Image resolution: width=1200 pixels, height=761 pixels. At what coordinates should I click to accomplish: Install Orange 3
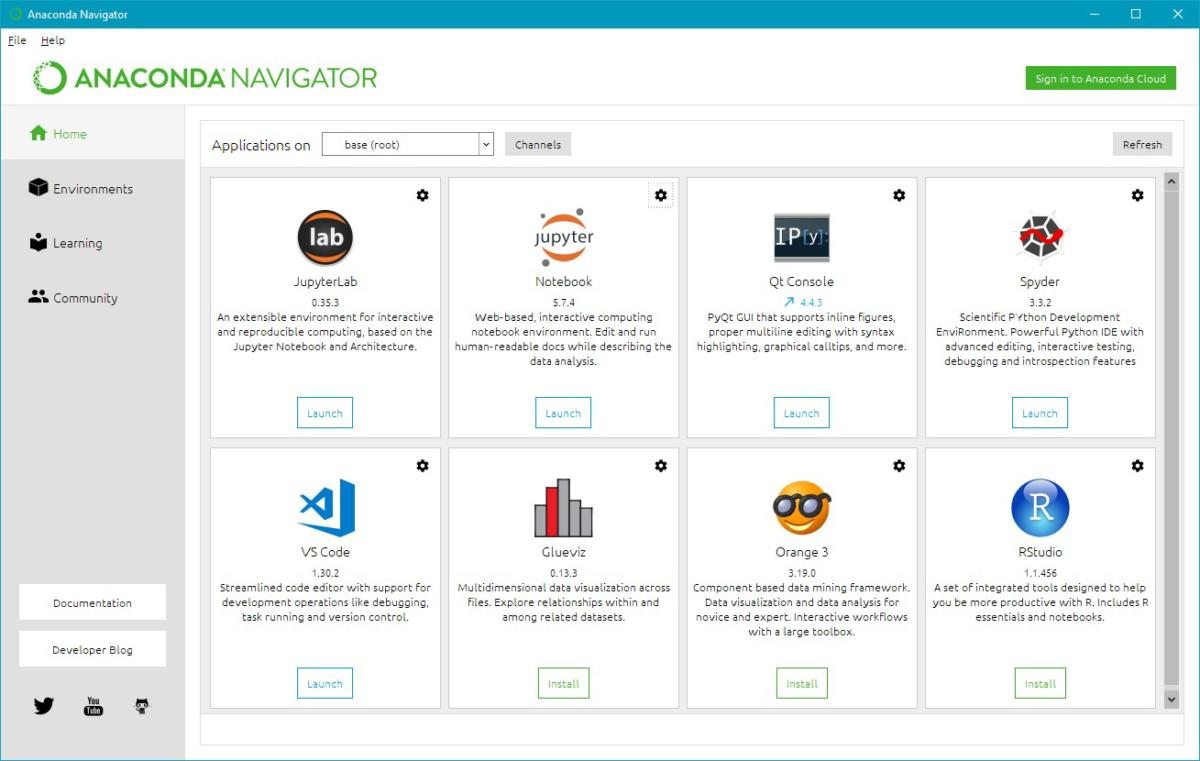801,684
